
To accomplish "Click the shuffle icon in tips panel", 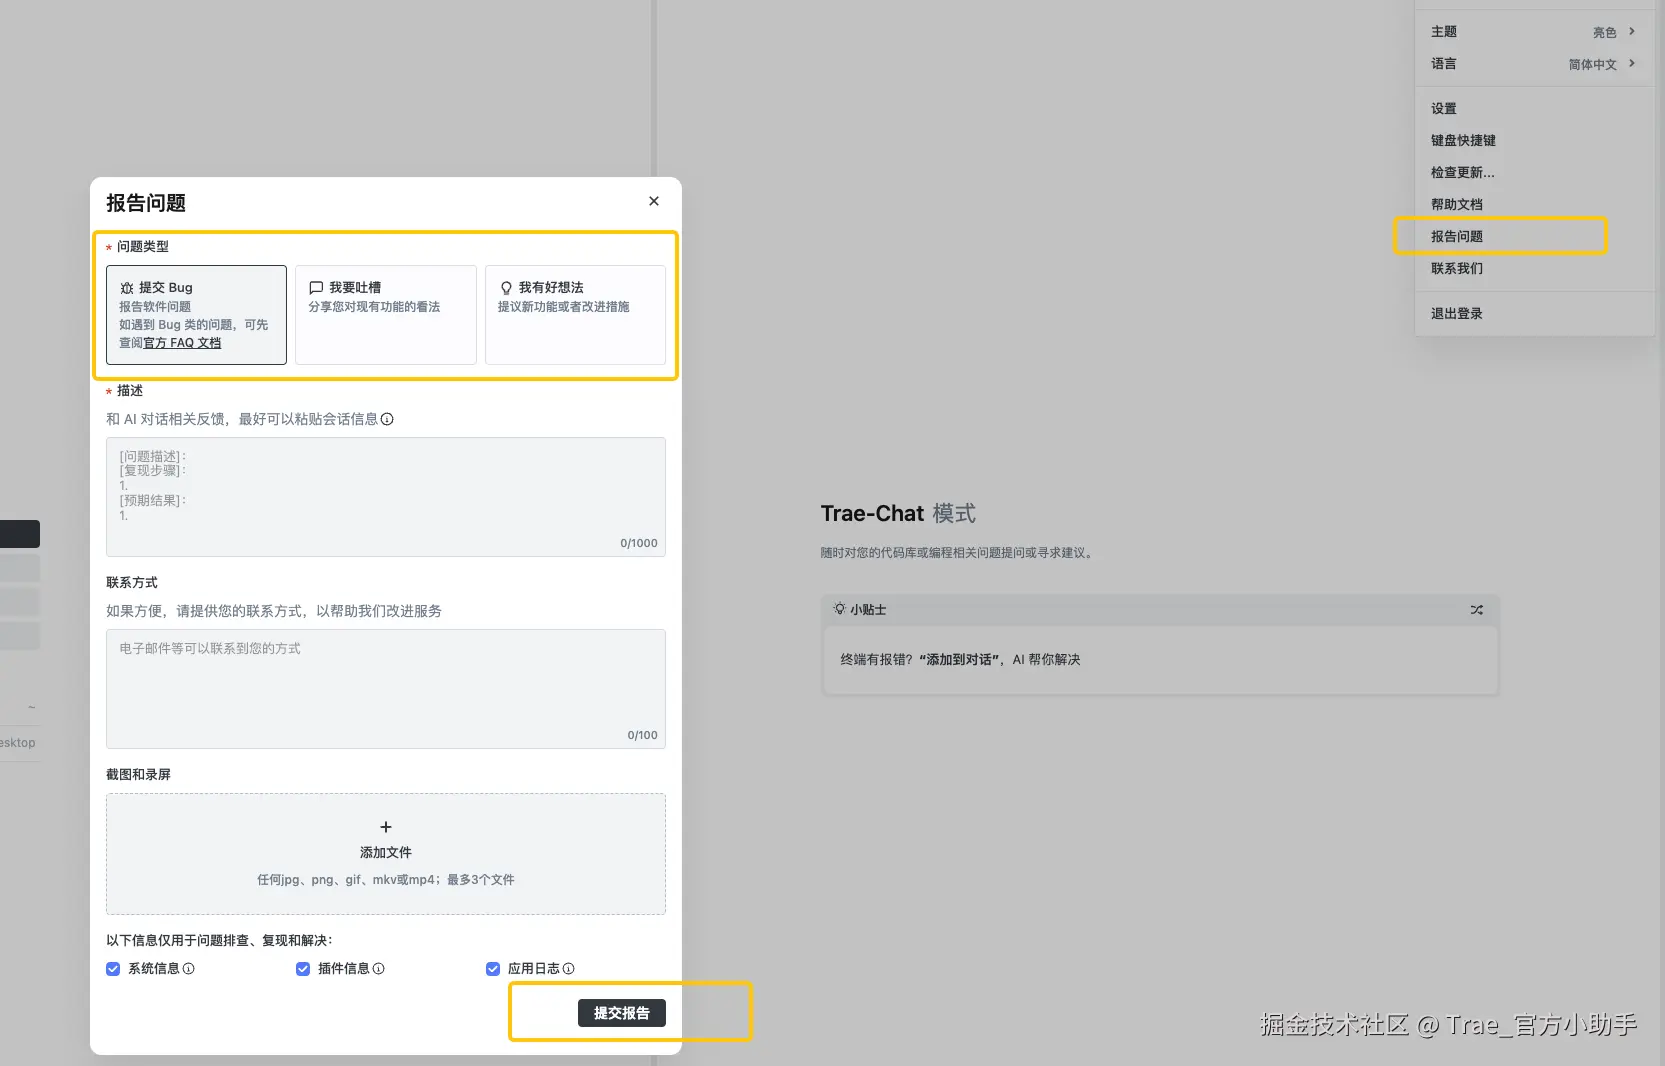I will (x=1476, y=610).
